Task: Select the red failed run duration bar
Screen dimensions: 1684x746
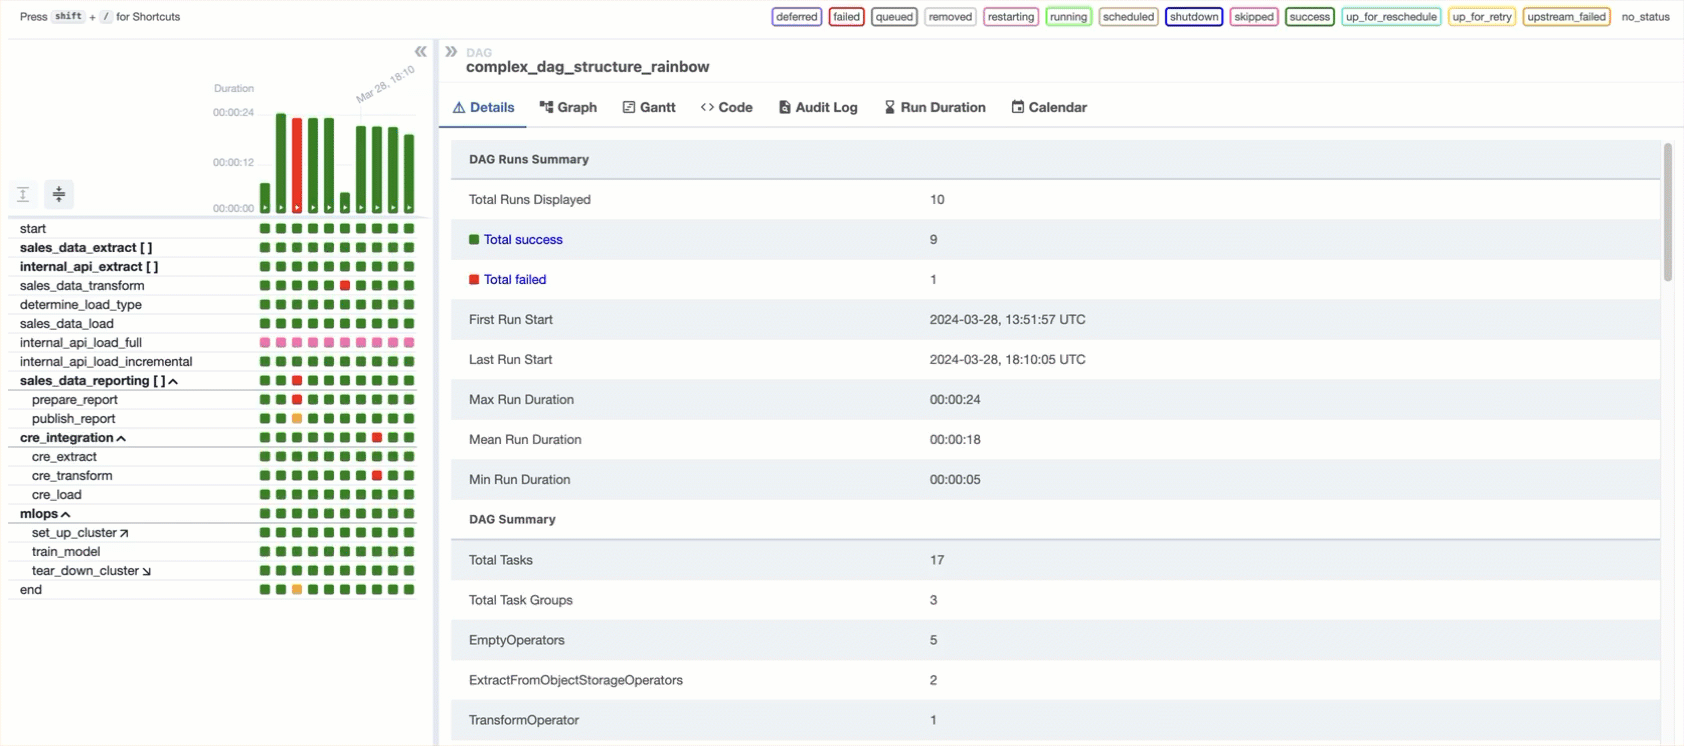Action: pos(297,165)
